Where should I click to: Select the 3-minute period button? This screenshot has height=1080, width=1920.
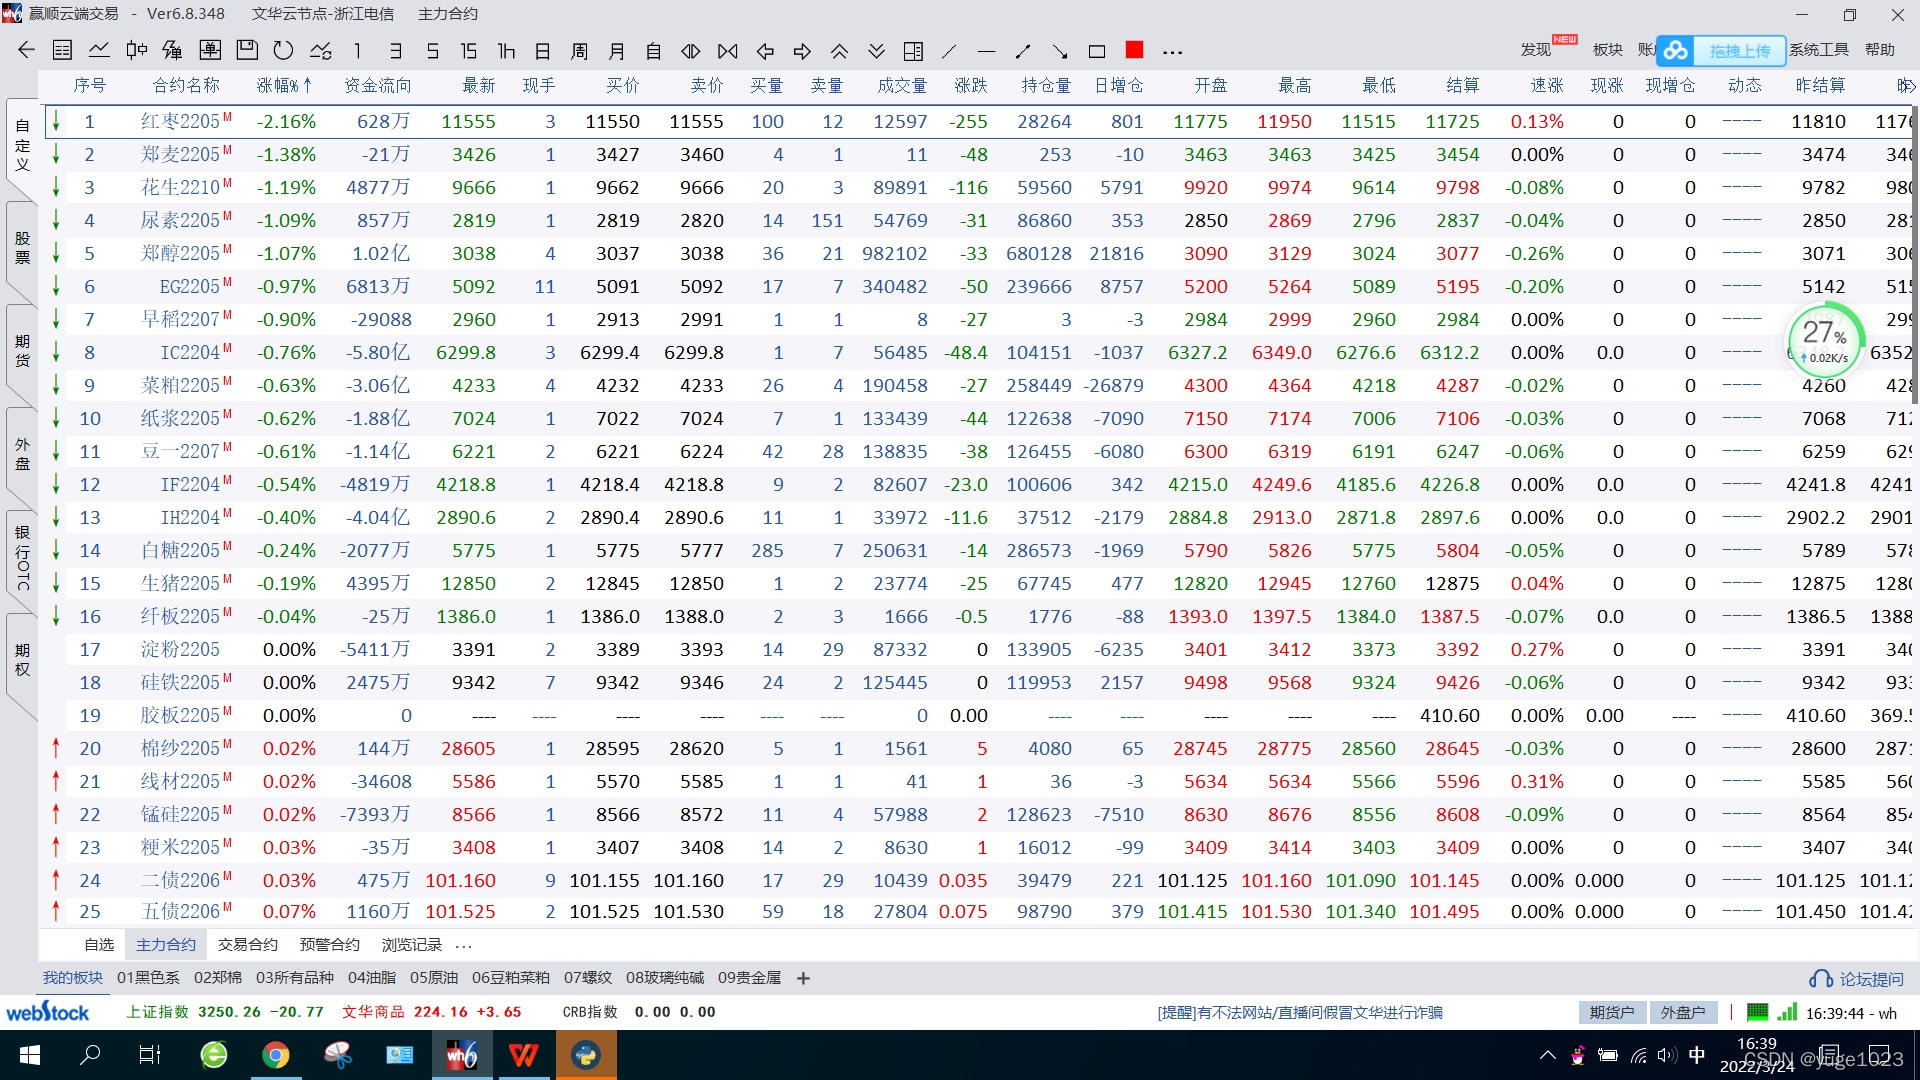[395, 51]
